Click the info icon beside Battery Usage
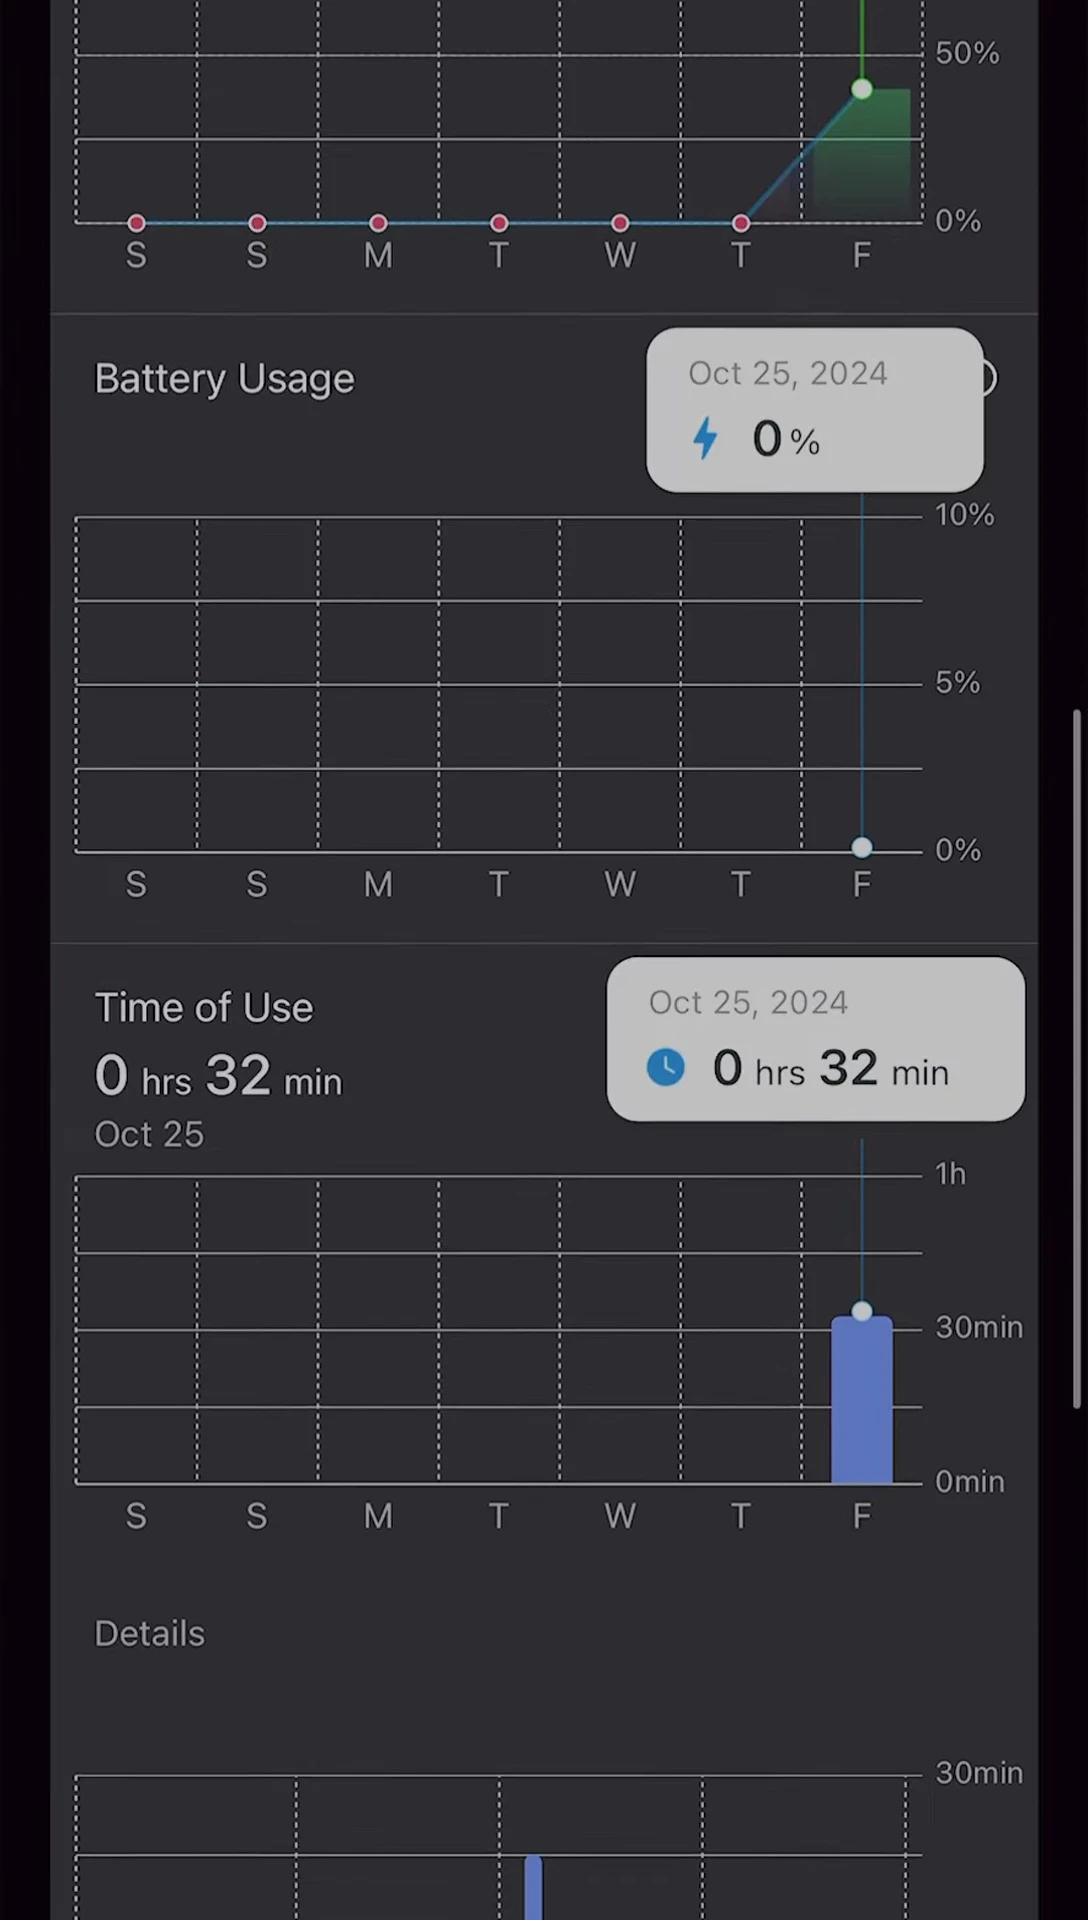Viewport: 1088px width, 1920px height. [x=986, y=378]
